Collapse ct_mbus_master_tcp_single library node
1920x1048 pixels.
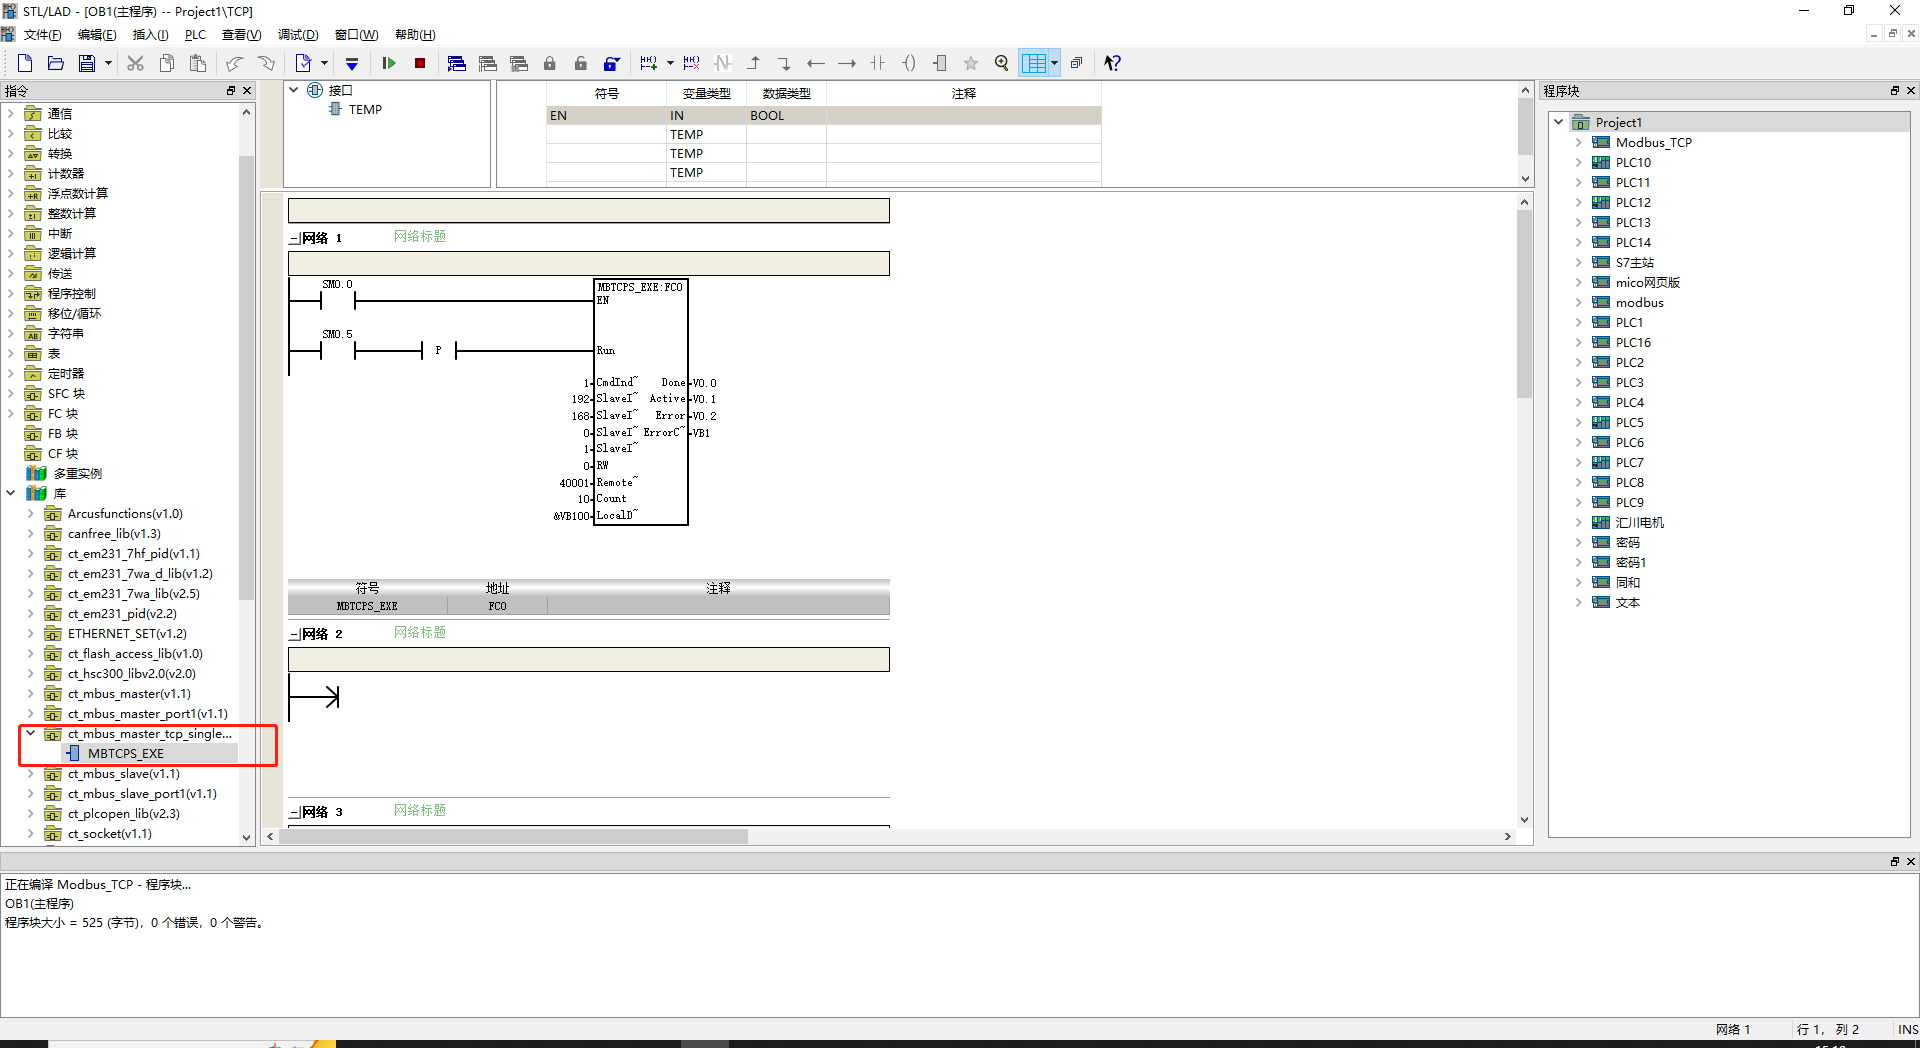31,733
